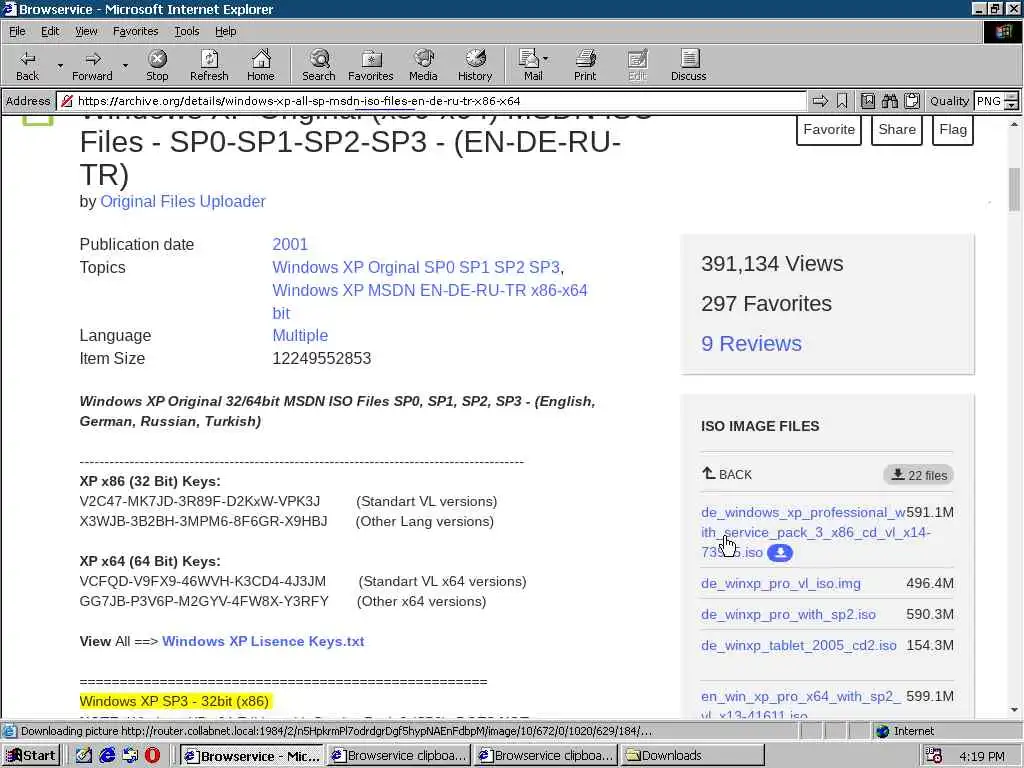Image resolution: width=1024 pixels, height=768 pixels.
Task: Switch to the Downloads taskbar window
Action: click(692, 756)
